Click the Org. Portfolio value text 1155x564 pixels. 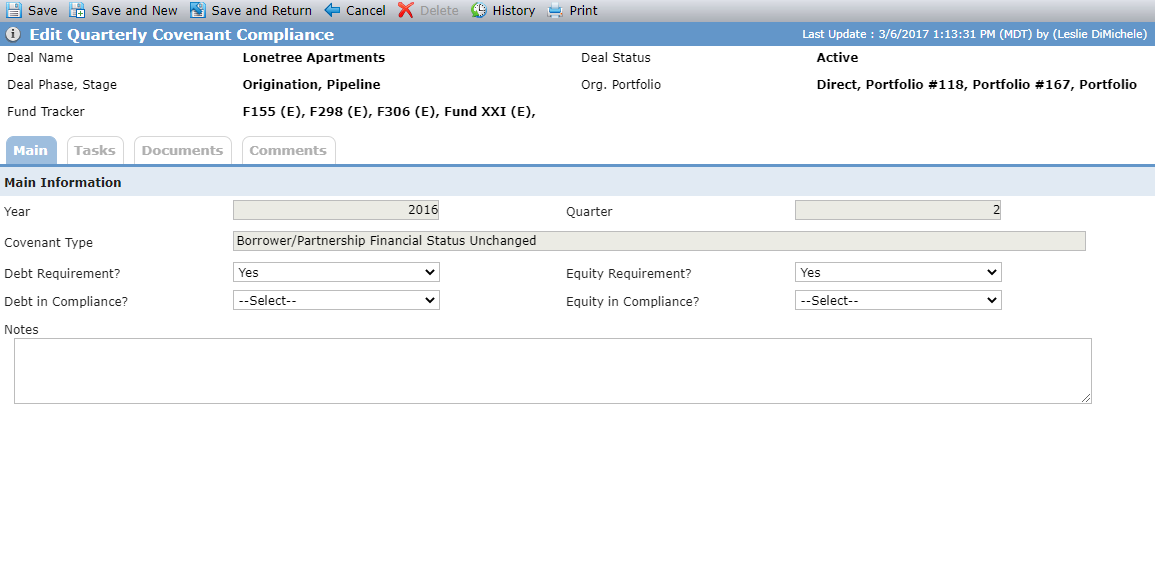tap(977, 85)
